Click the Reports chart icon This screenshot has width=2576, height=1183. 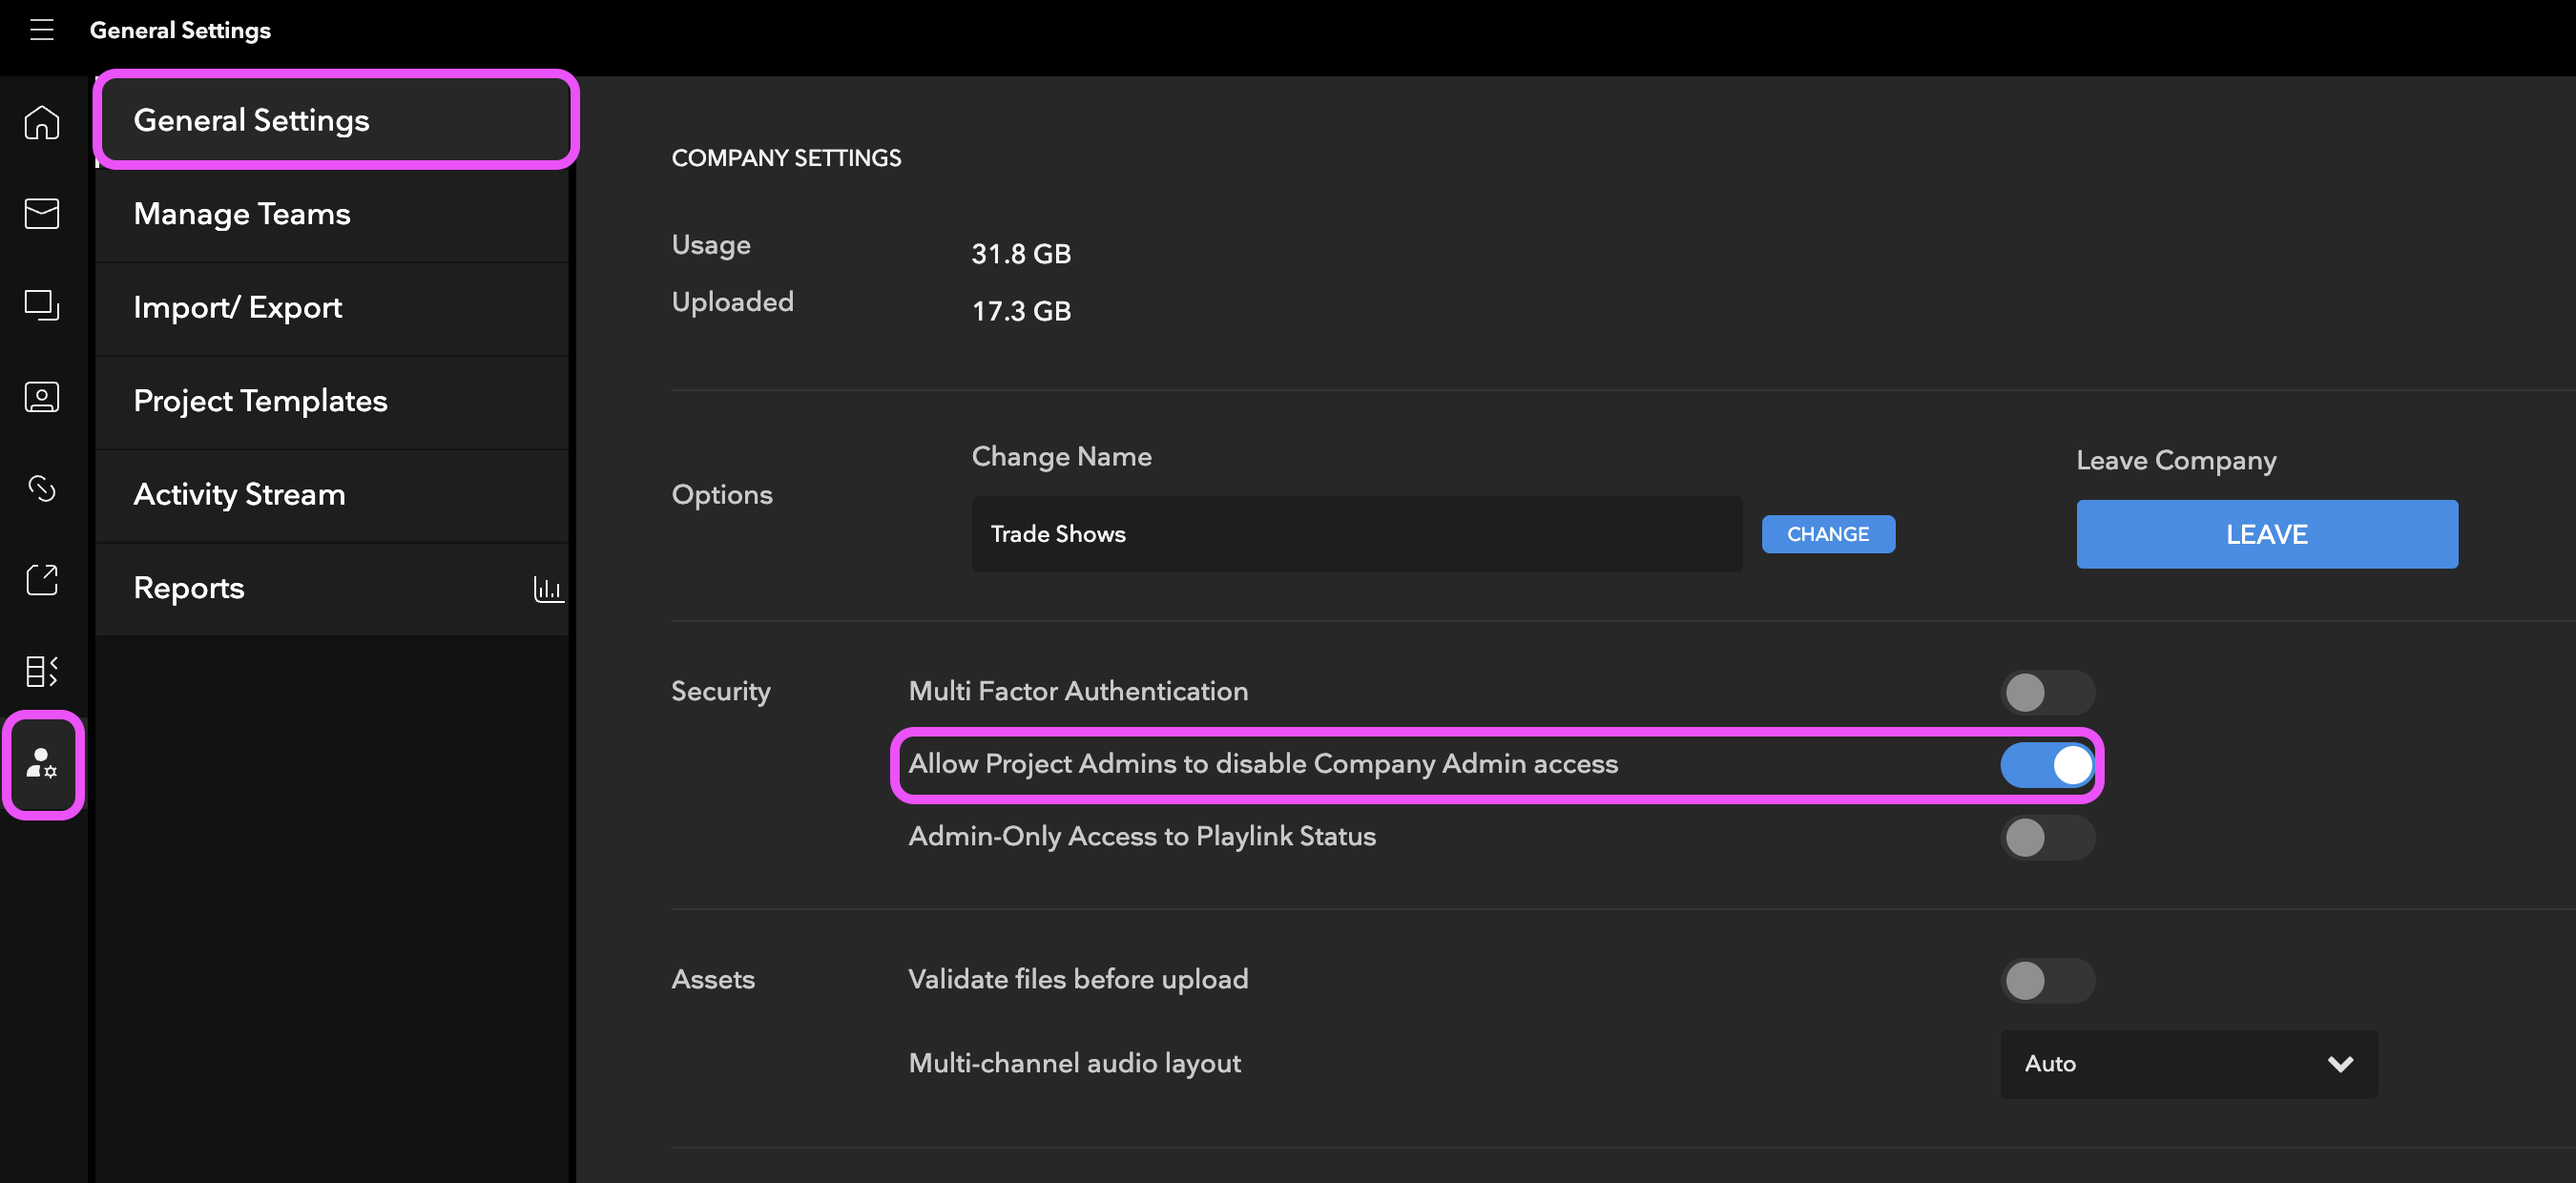[547, 589]
